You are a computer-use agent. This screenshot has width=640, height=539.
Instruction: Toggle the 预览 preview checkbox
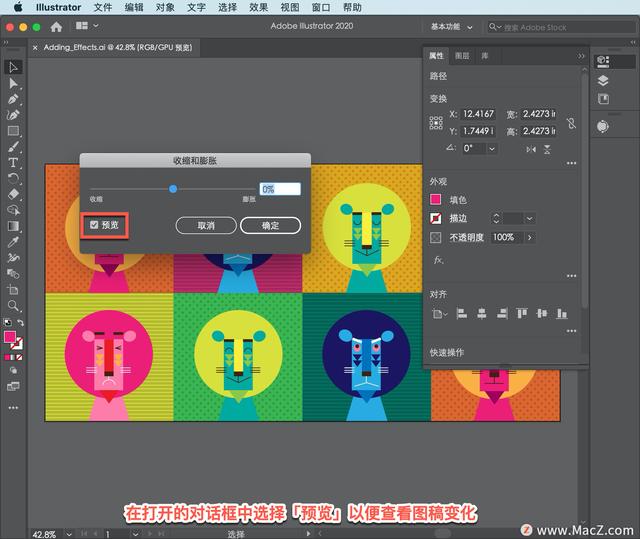coord(94,225)
